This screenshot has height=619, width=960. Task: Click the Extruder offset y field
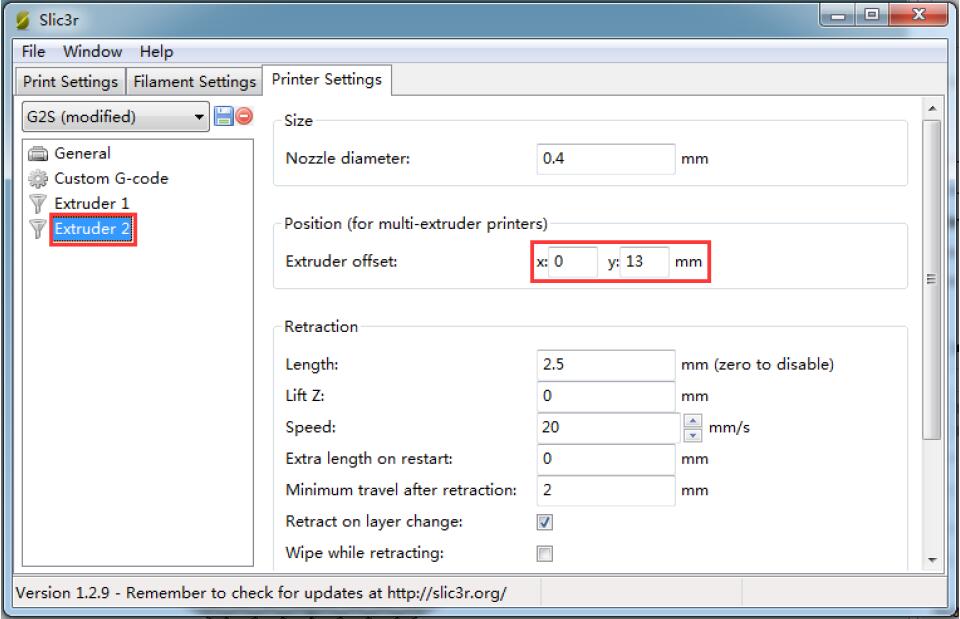coord(644,261)
